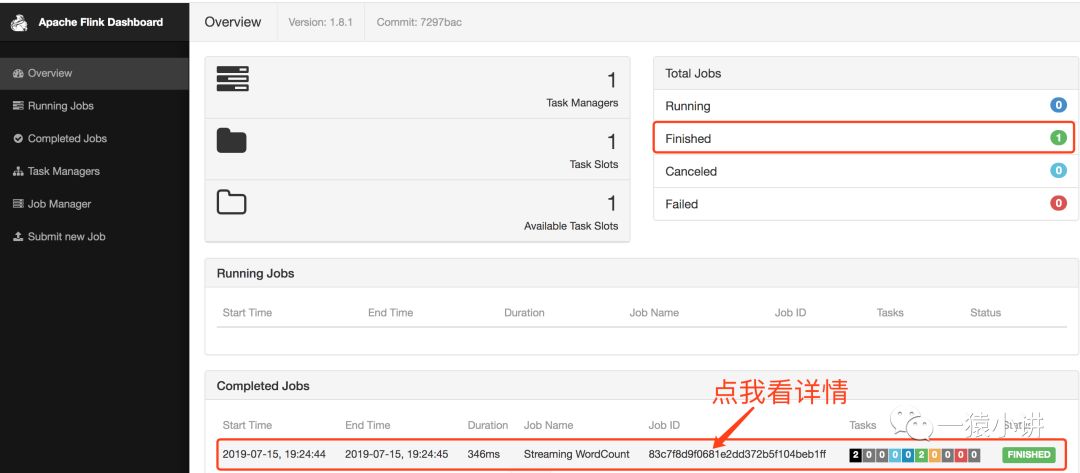Click the Finished row in Total Jobs
The width and height of the screenshot is (1080, 473).
tap(864, 138)
